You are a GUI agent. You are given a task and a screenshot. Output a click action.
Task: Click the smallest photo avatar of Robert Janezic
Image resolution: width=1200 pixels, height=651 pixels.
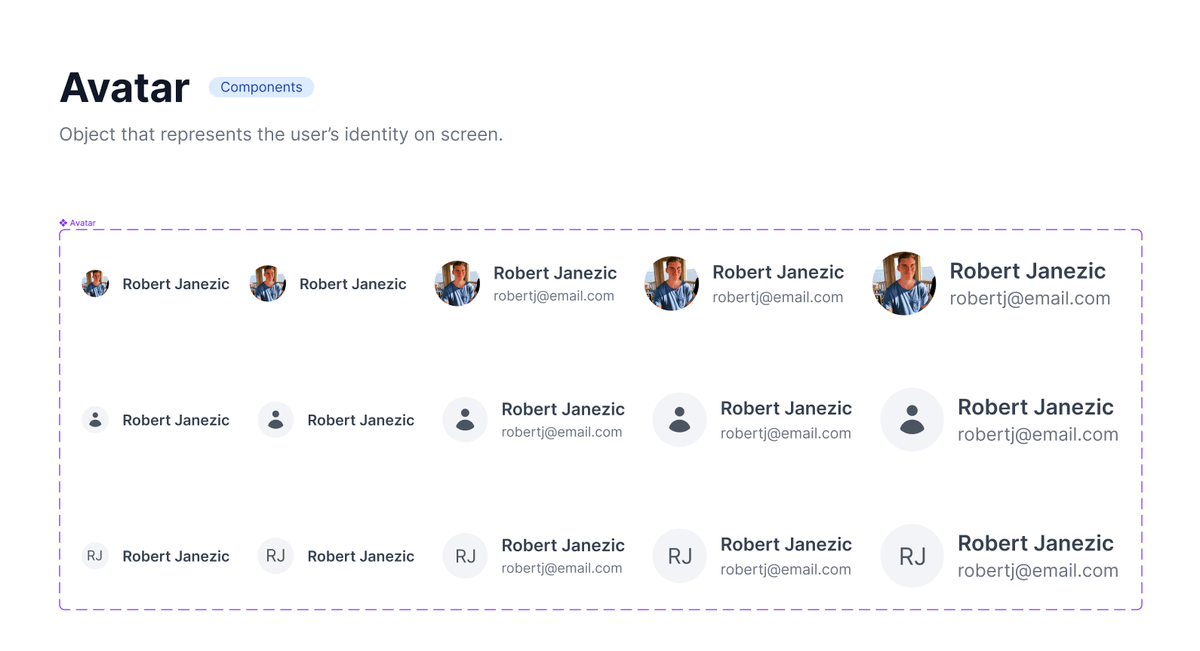pyautogui.click(x=95, y=284)
